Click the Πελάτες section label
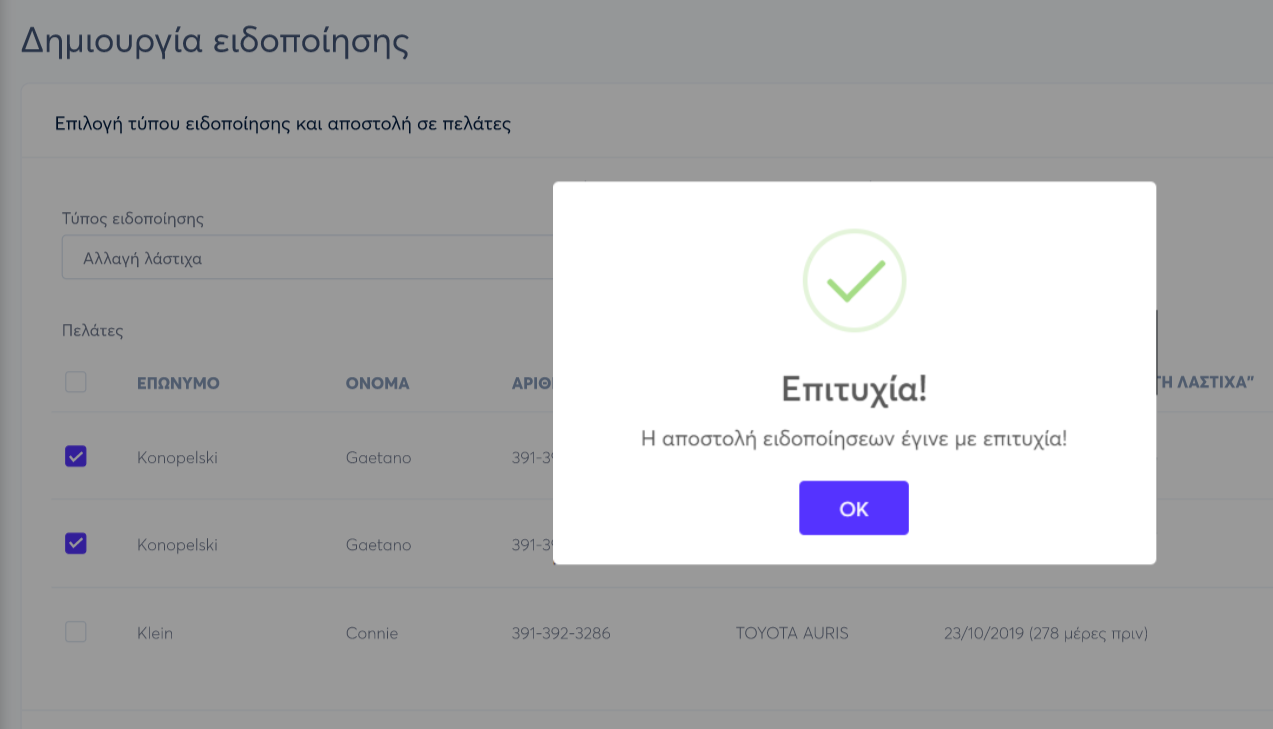 (92, 330)
